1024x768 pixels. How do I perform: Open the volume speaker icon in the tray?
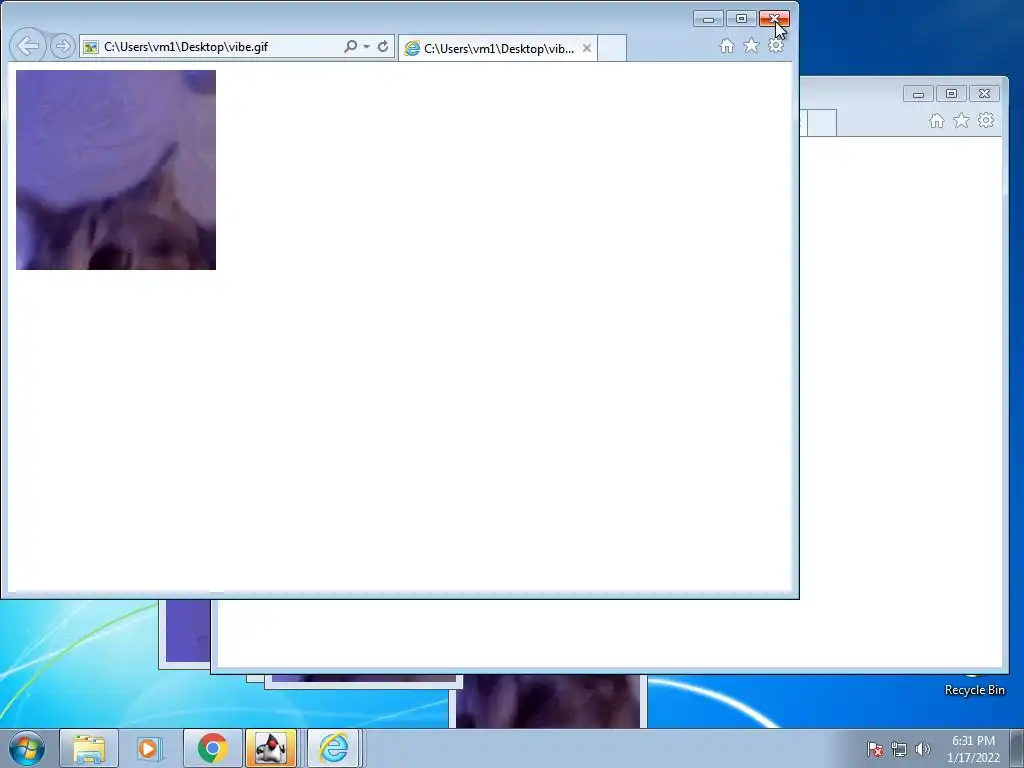pos(922,749)
